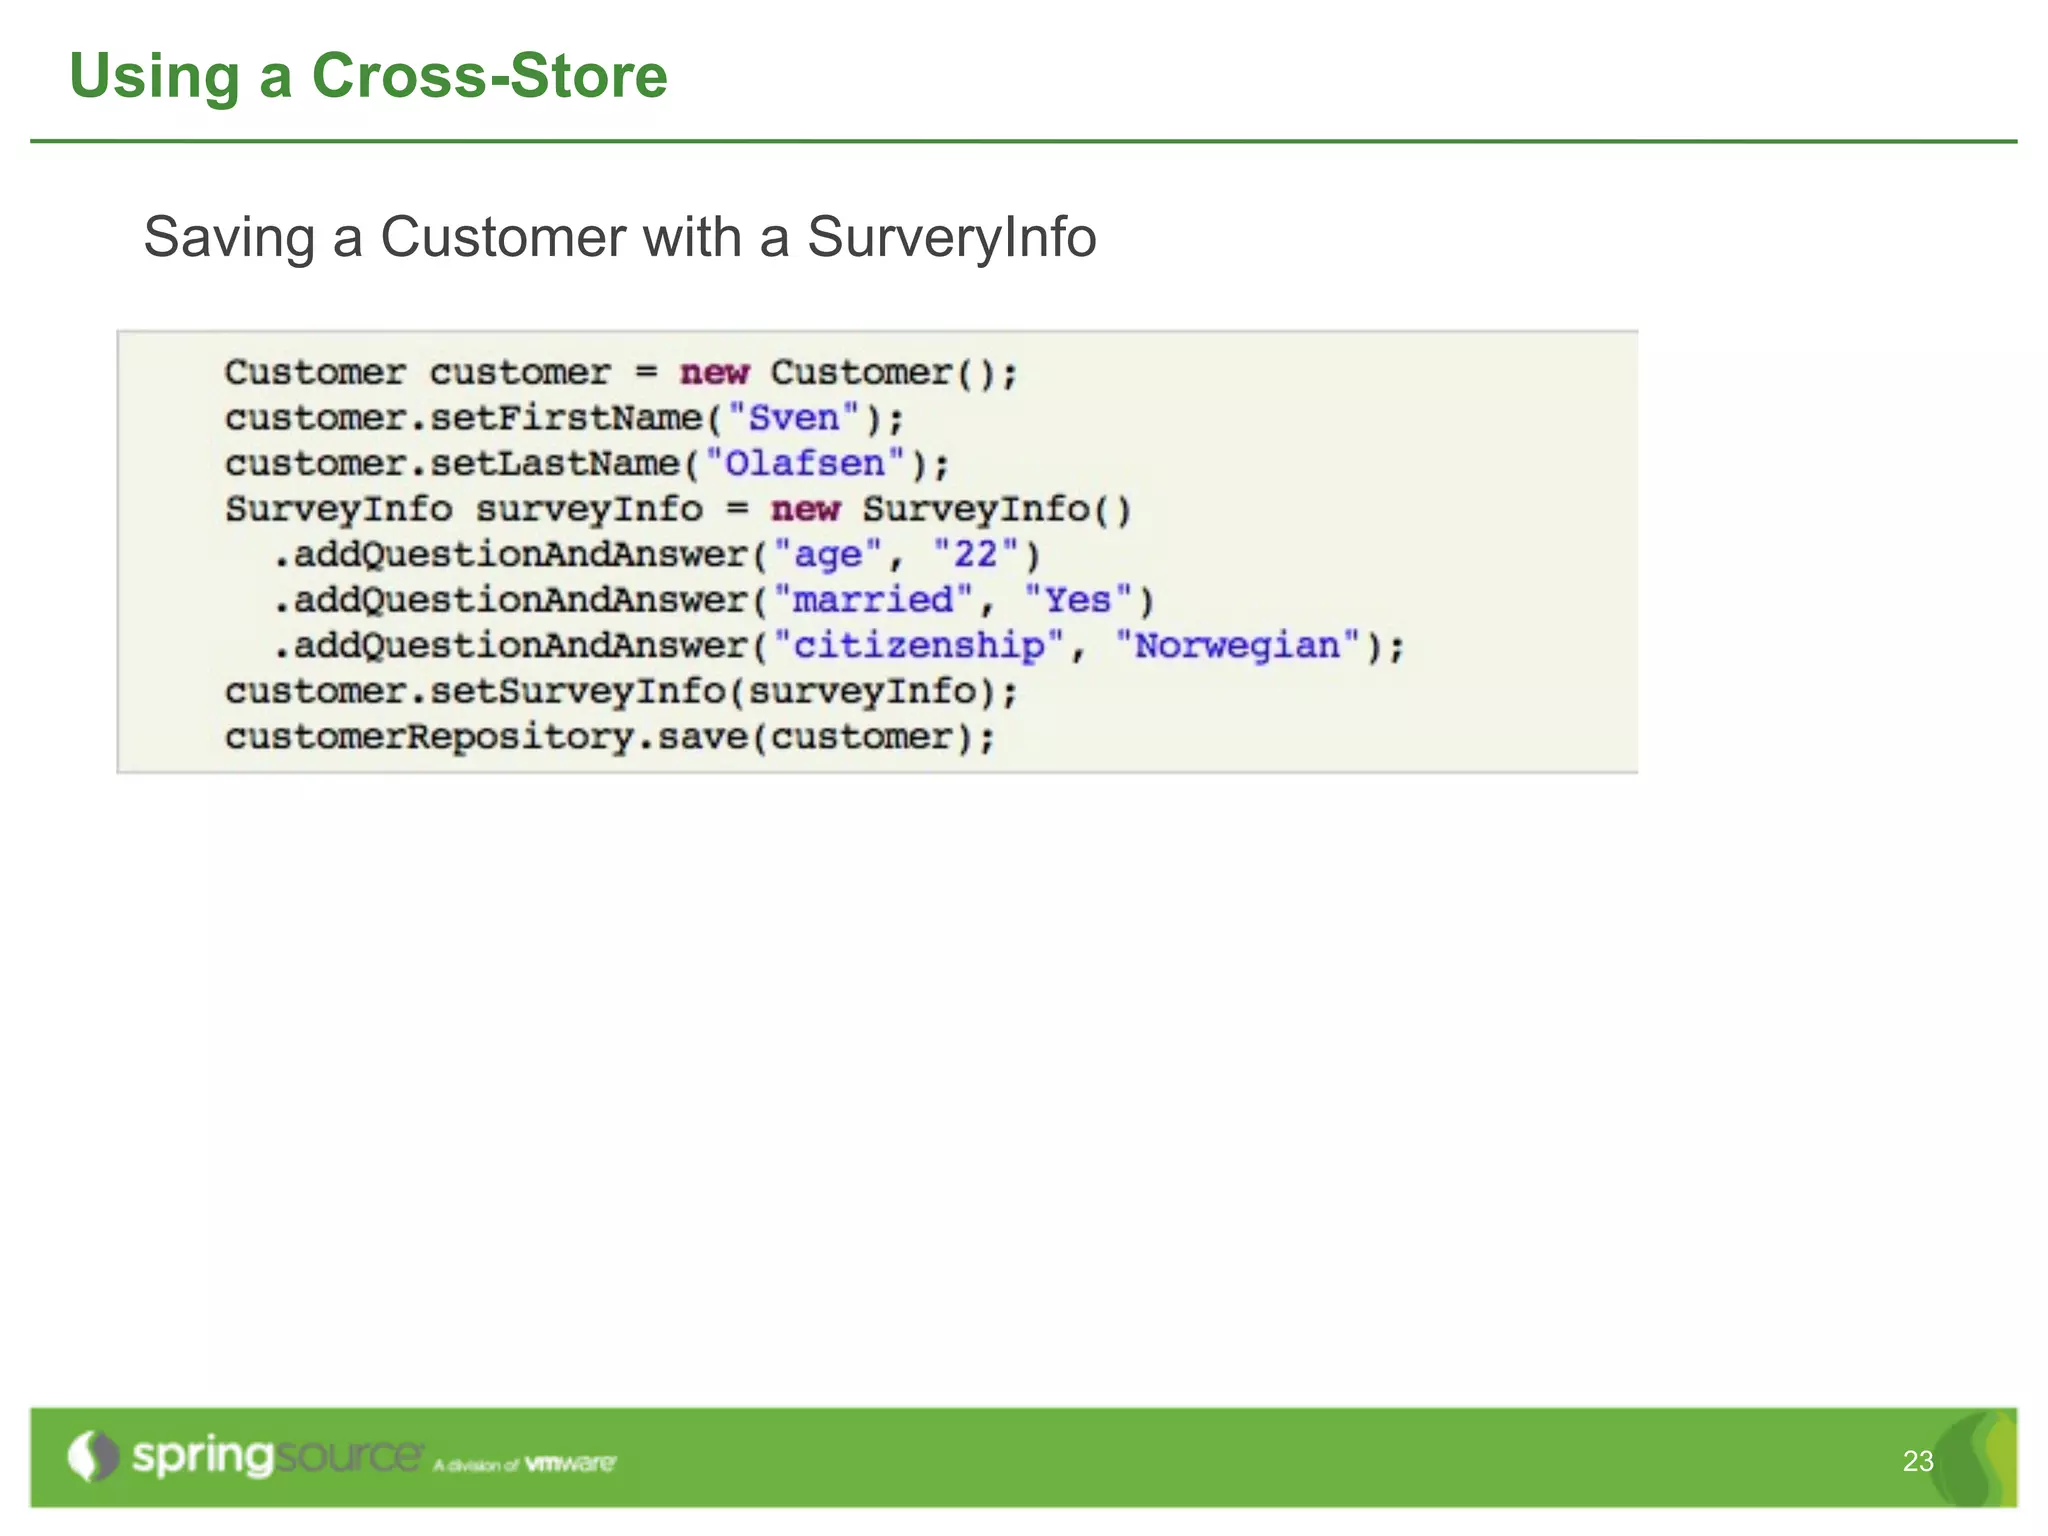
Task: Click code line customer.setLastName("Olafsen");
Action: [587, 464]
